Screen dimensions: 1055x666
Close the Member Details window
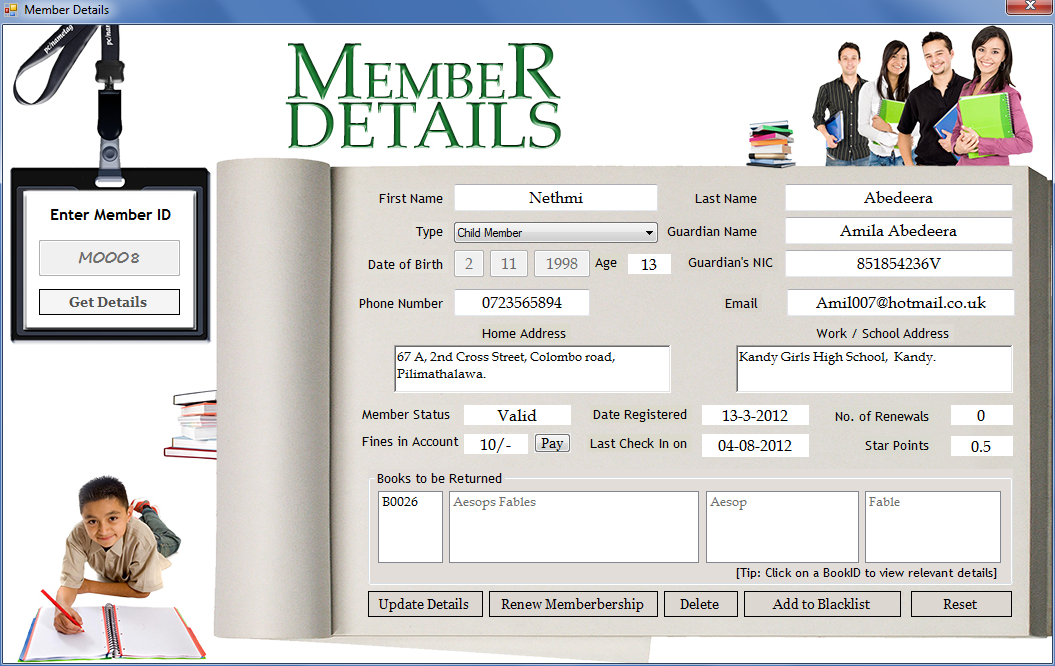tap(1028, 9)
